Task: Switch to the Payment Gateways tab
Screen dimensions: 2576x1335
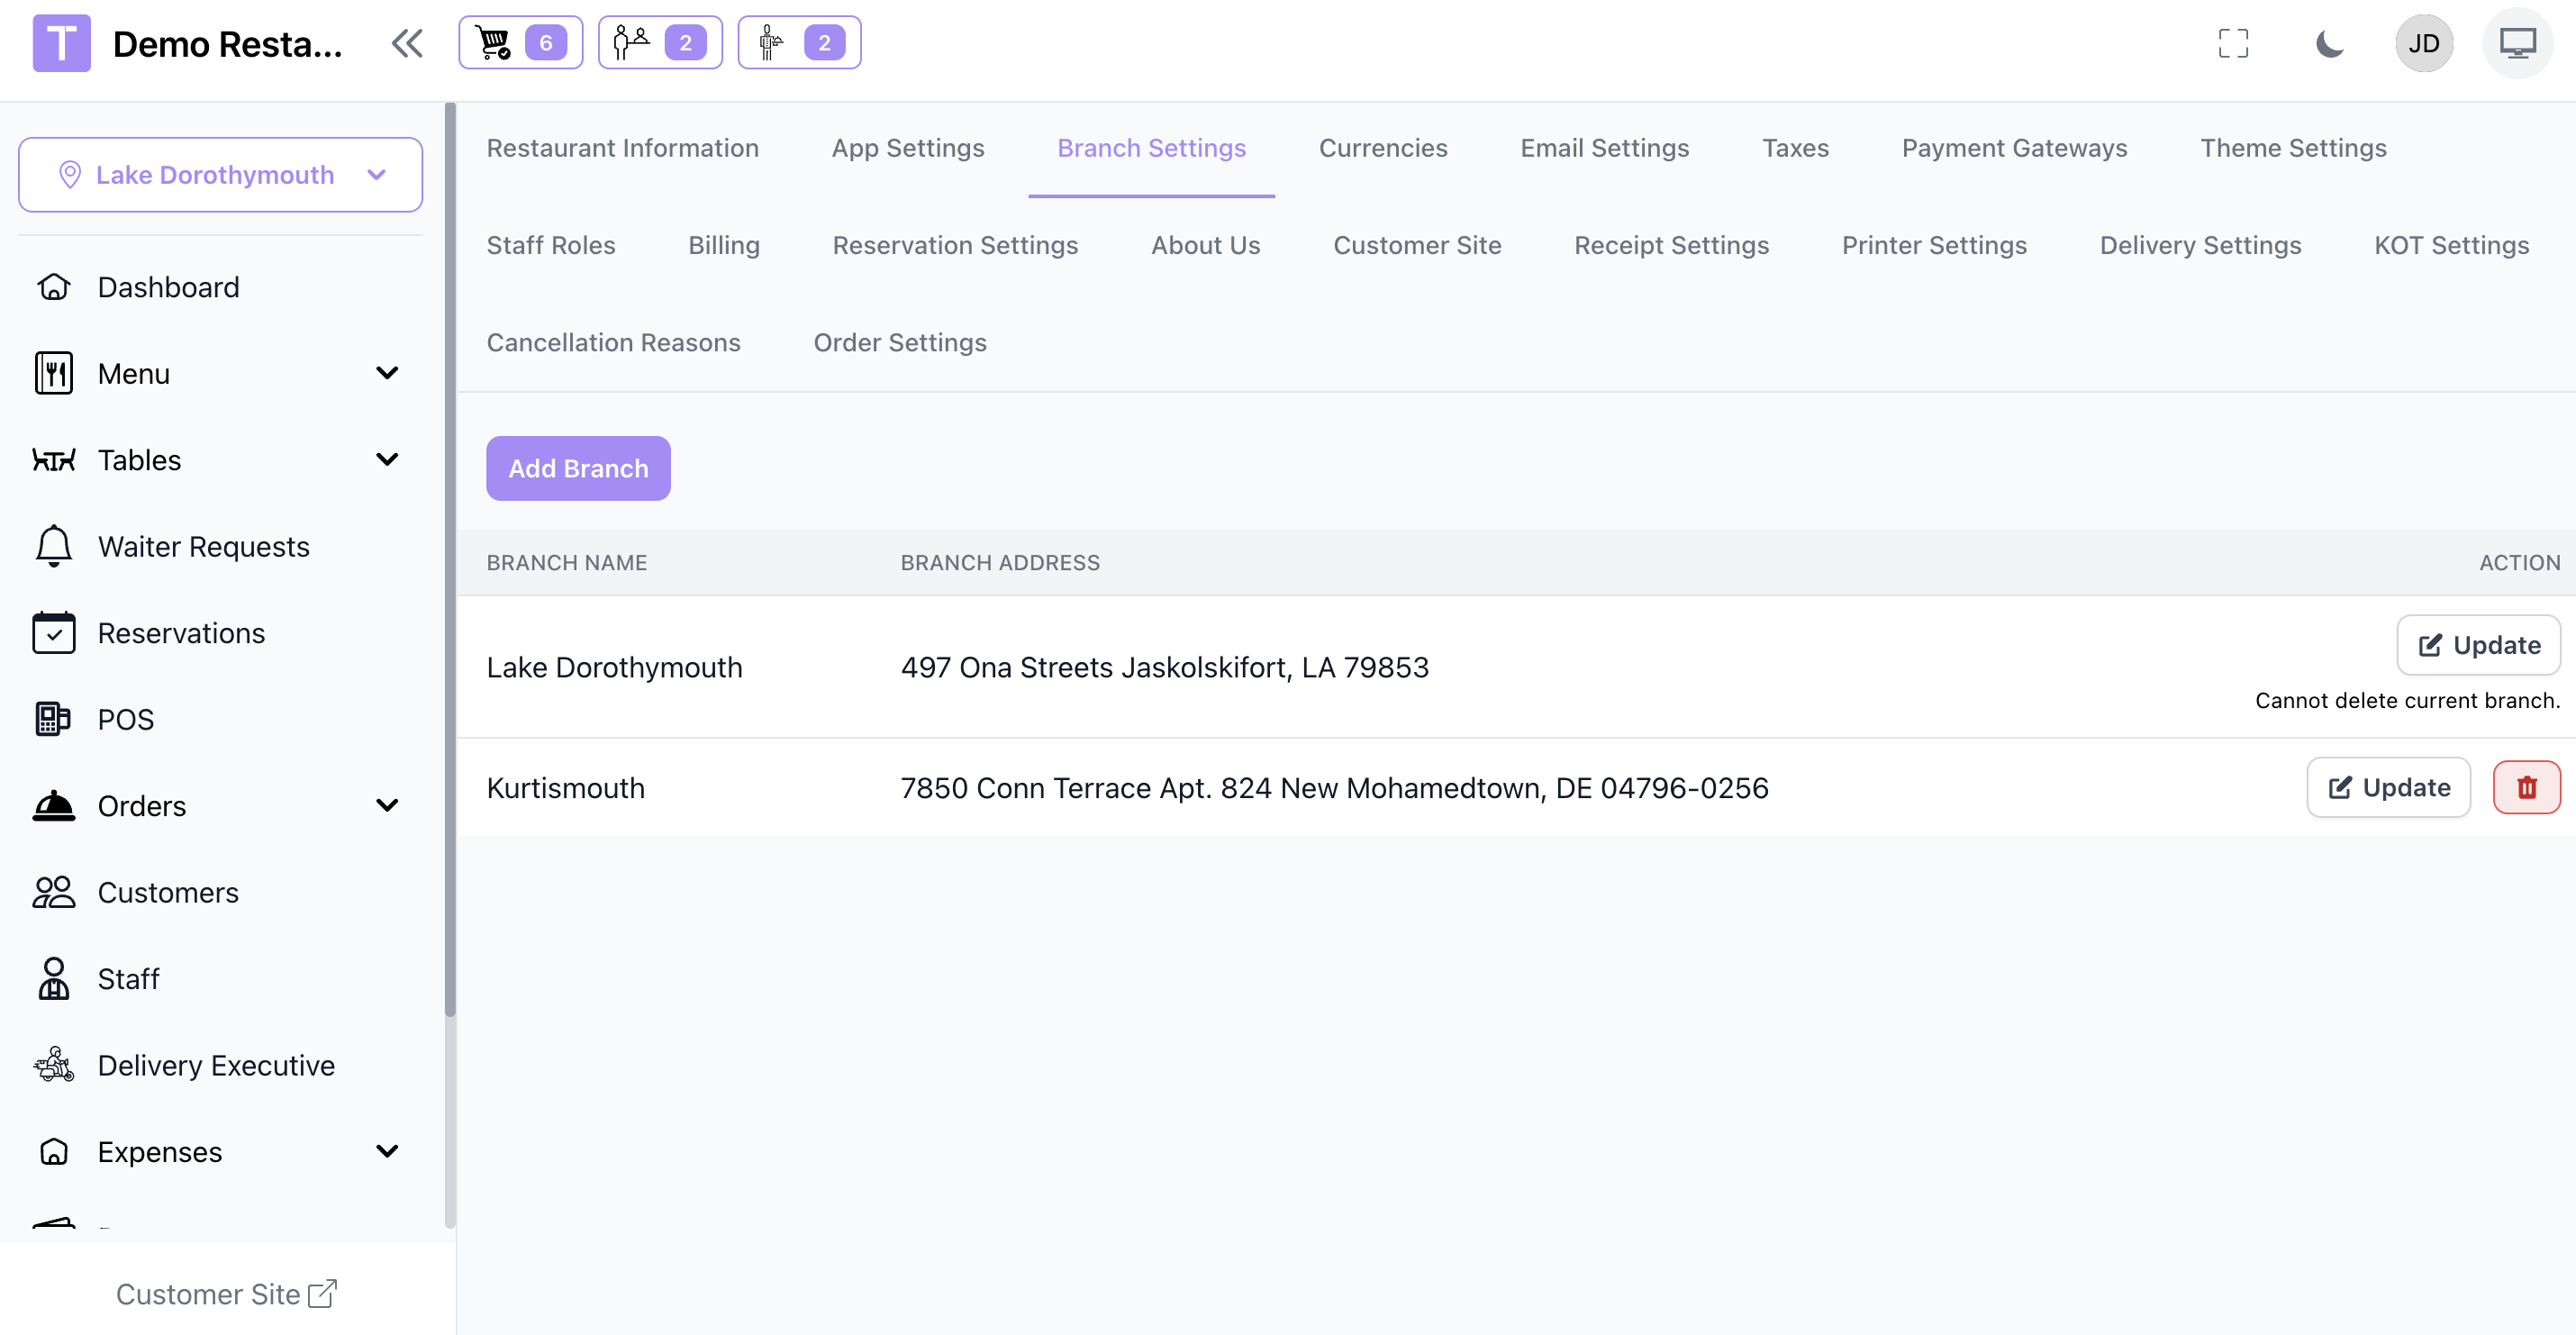Action: coord(2014,148)
